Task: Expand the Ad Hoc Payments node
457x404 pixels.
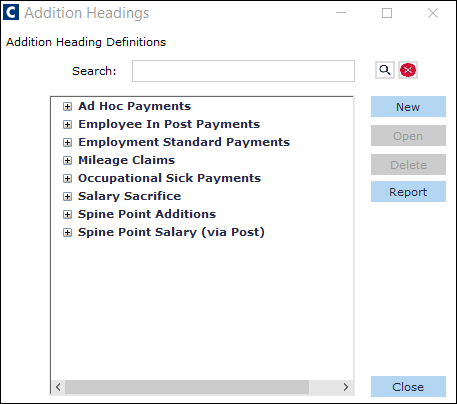Action: 67,106
